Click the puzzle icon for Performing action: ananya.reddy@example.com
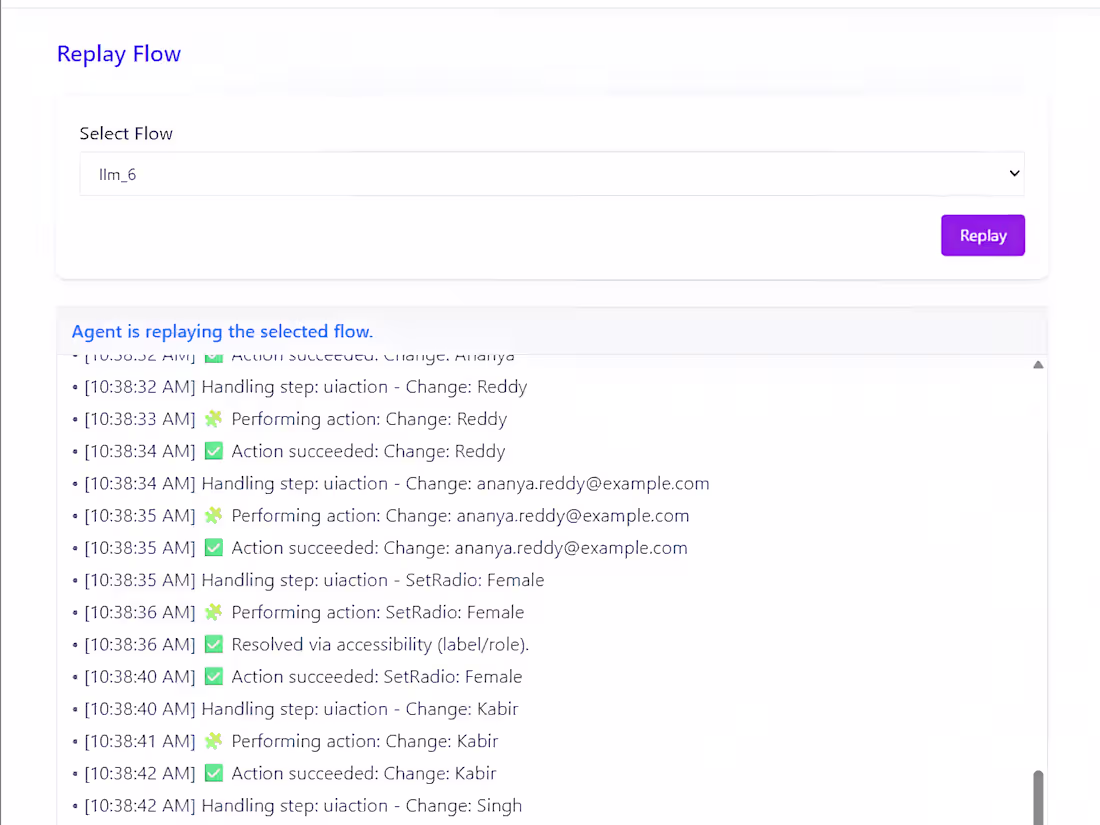 (x=213, y=515)
